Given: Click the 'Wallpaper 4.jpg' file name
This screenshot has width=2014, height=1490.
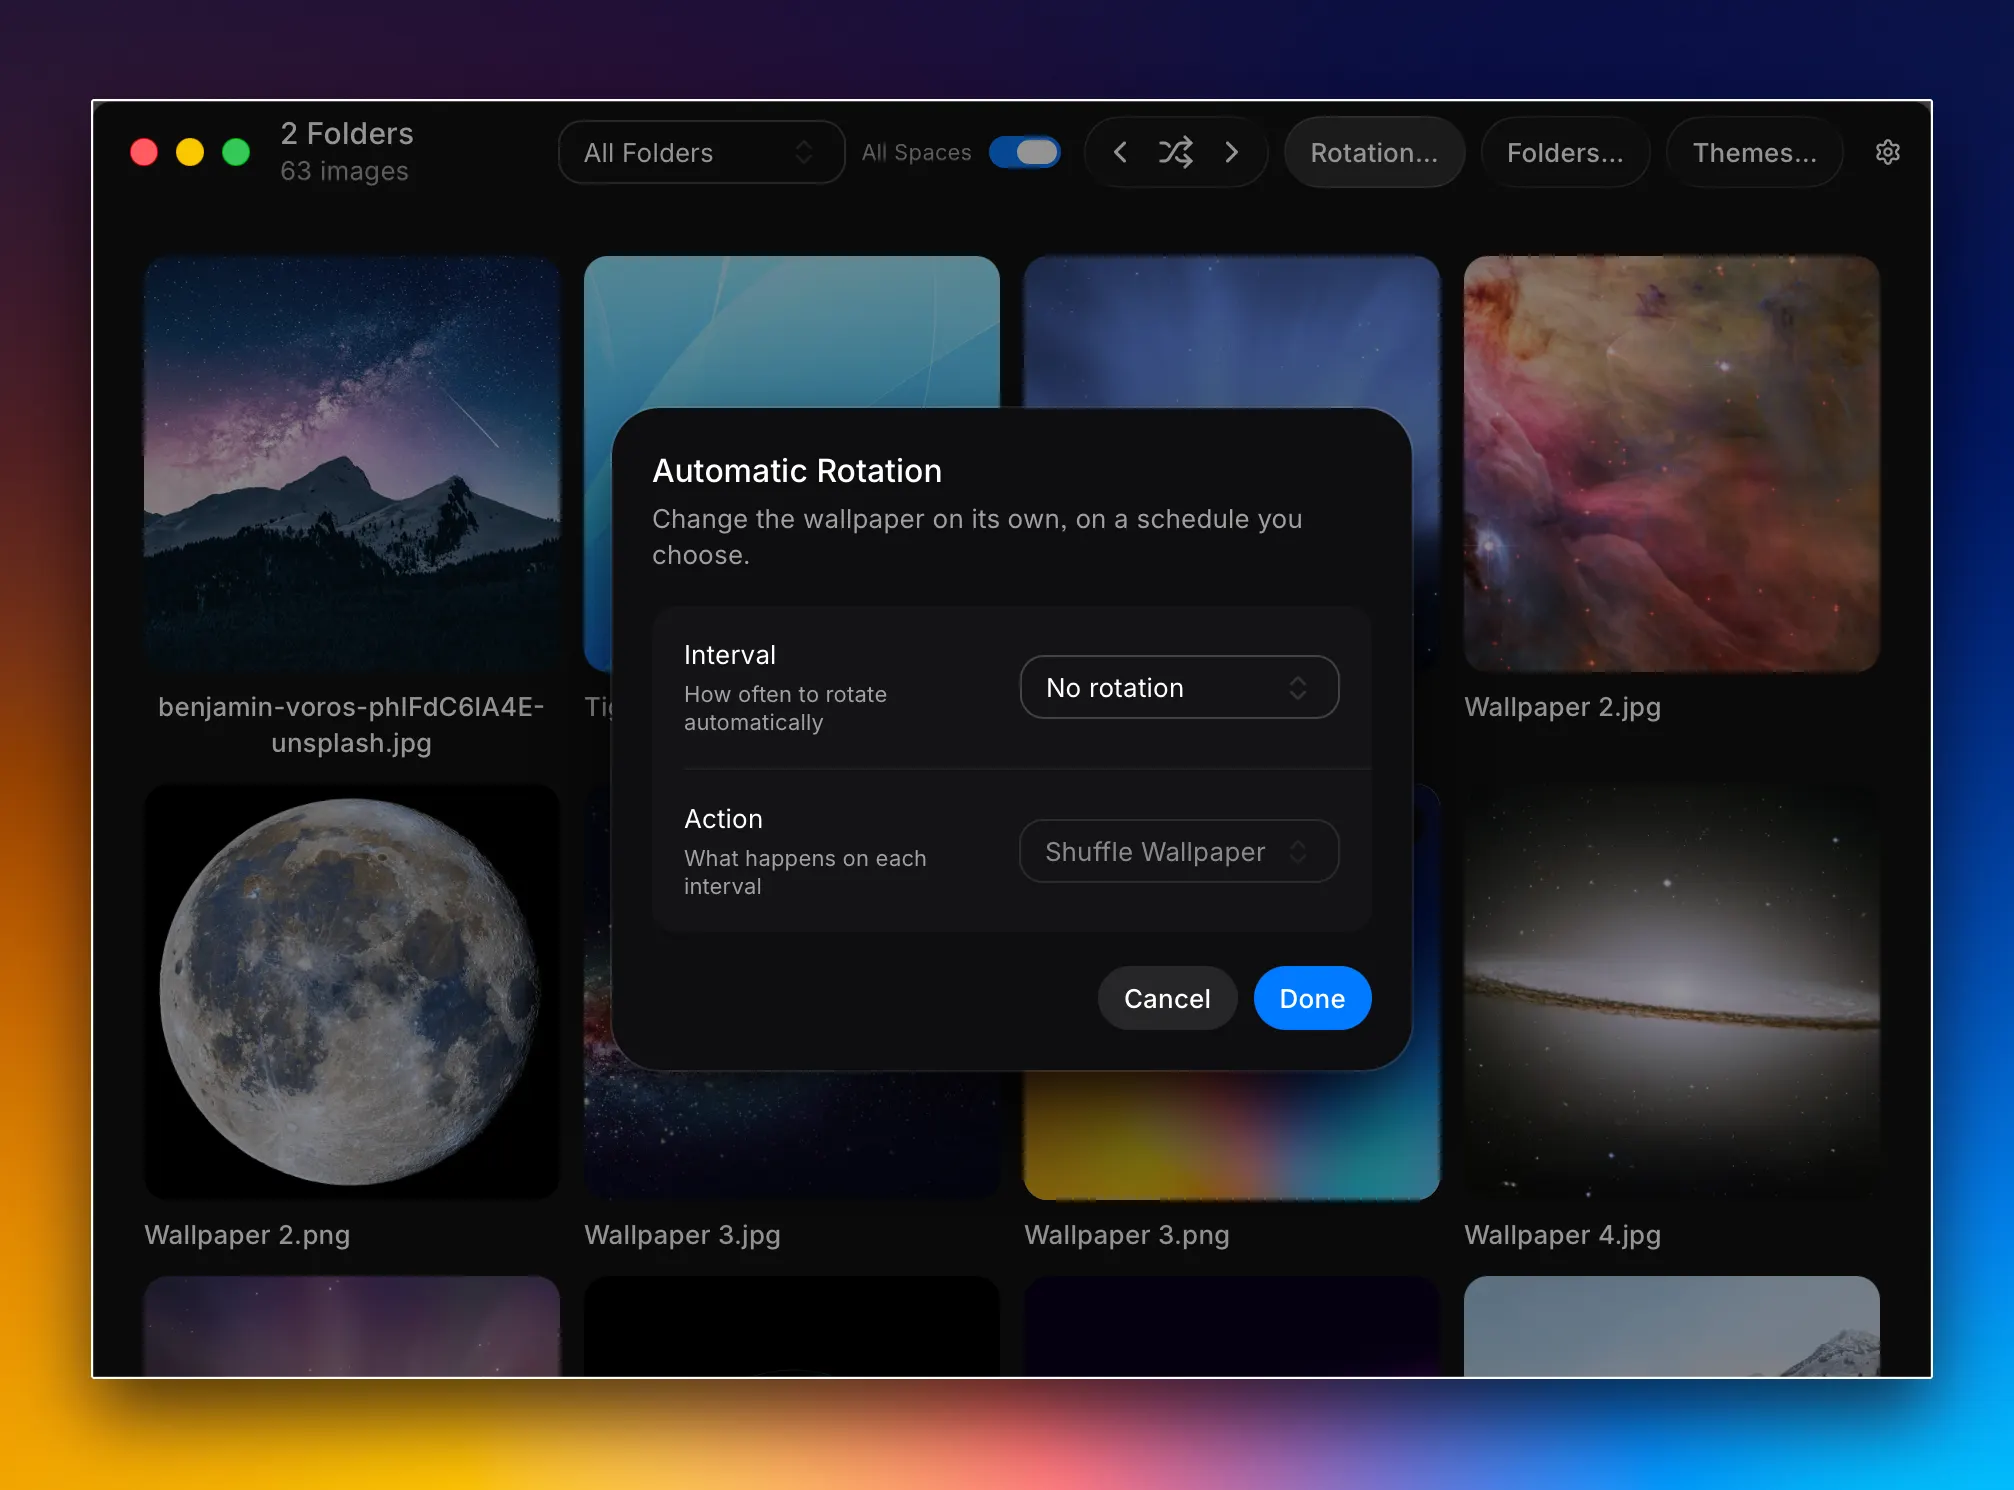Looking at the screenshot, I should 1562,1235.
